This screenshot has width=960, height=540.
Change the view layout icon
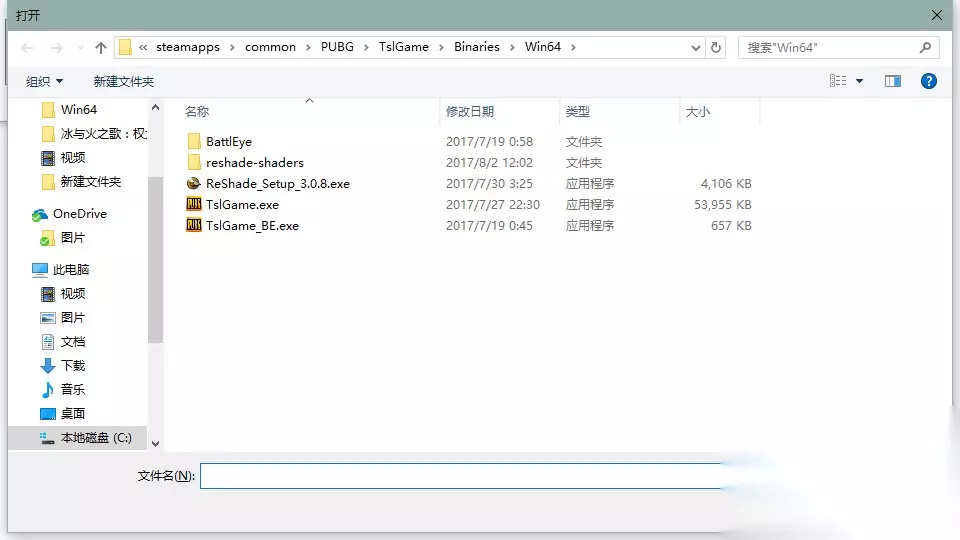coord(838,81)
